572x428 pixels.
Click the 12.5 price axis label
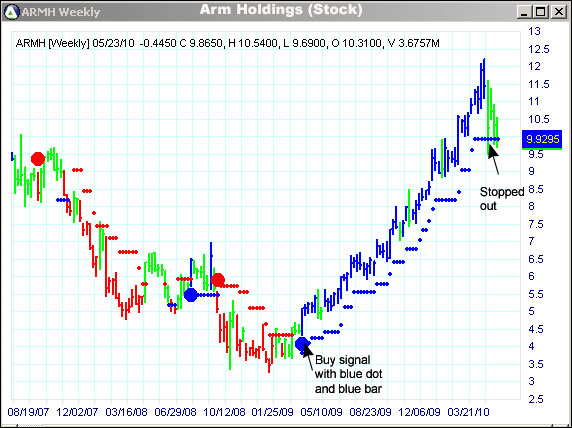click(x=539, y=49)
